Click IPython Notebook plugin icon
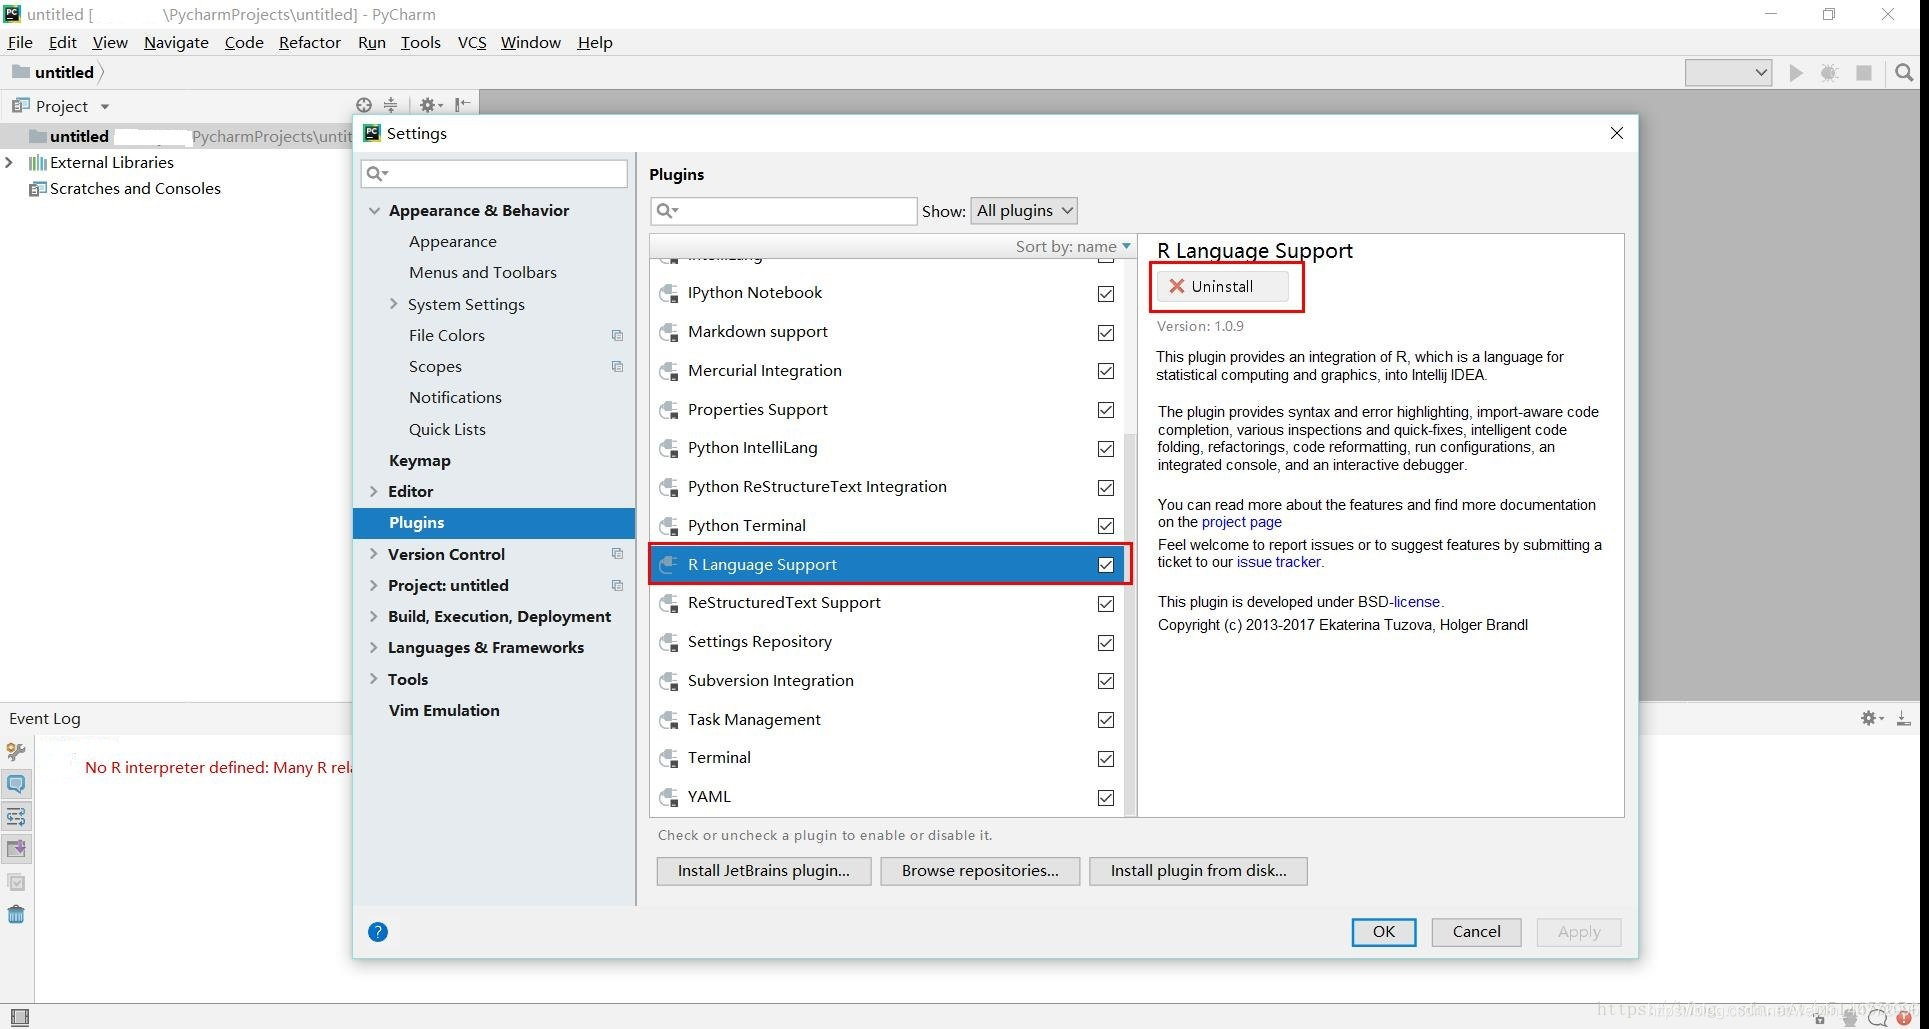This screenshot has width=1929, height=1029. tap(669, 293)
